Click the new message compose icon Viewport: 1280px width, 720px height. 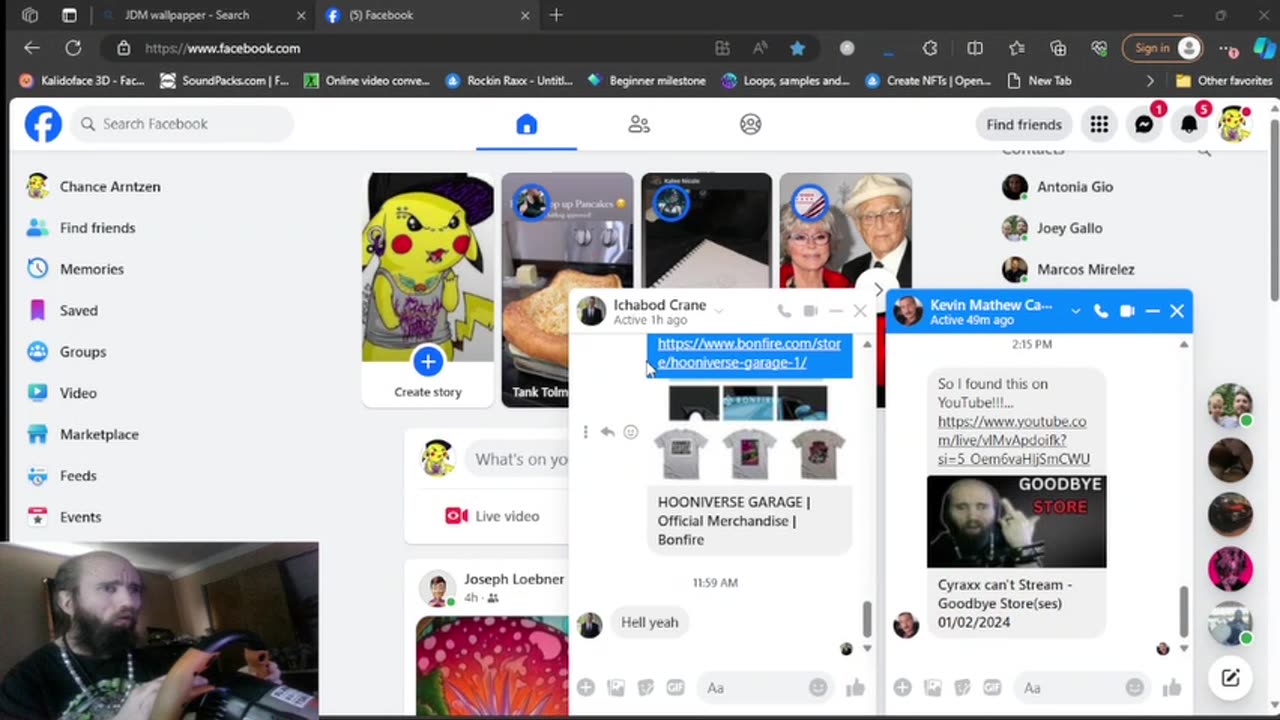tap(1231, 678)
